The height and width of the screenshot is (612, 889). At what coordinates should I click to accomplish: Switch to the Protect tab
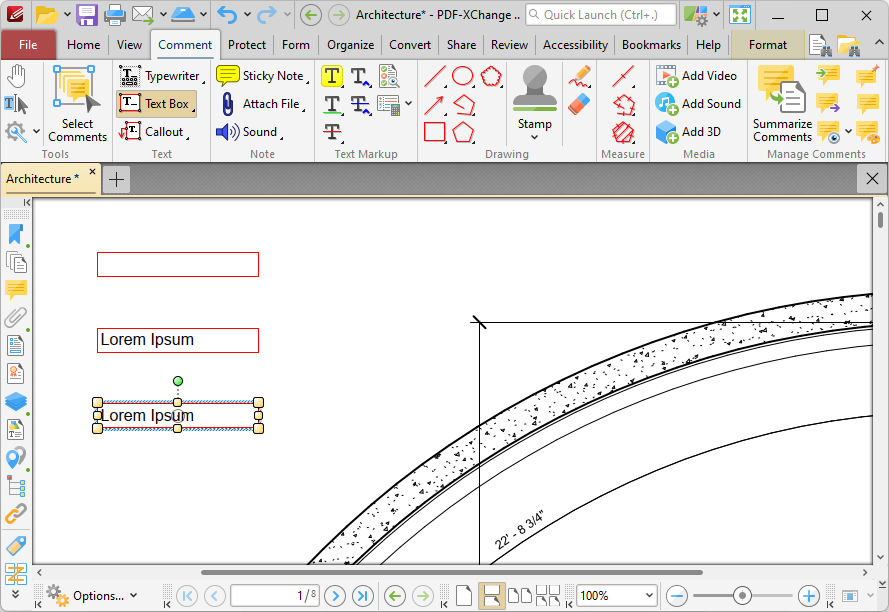(x=247, y=45)
